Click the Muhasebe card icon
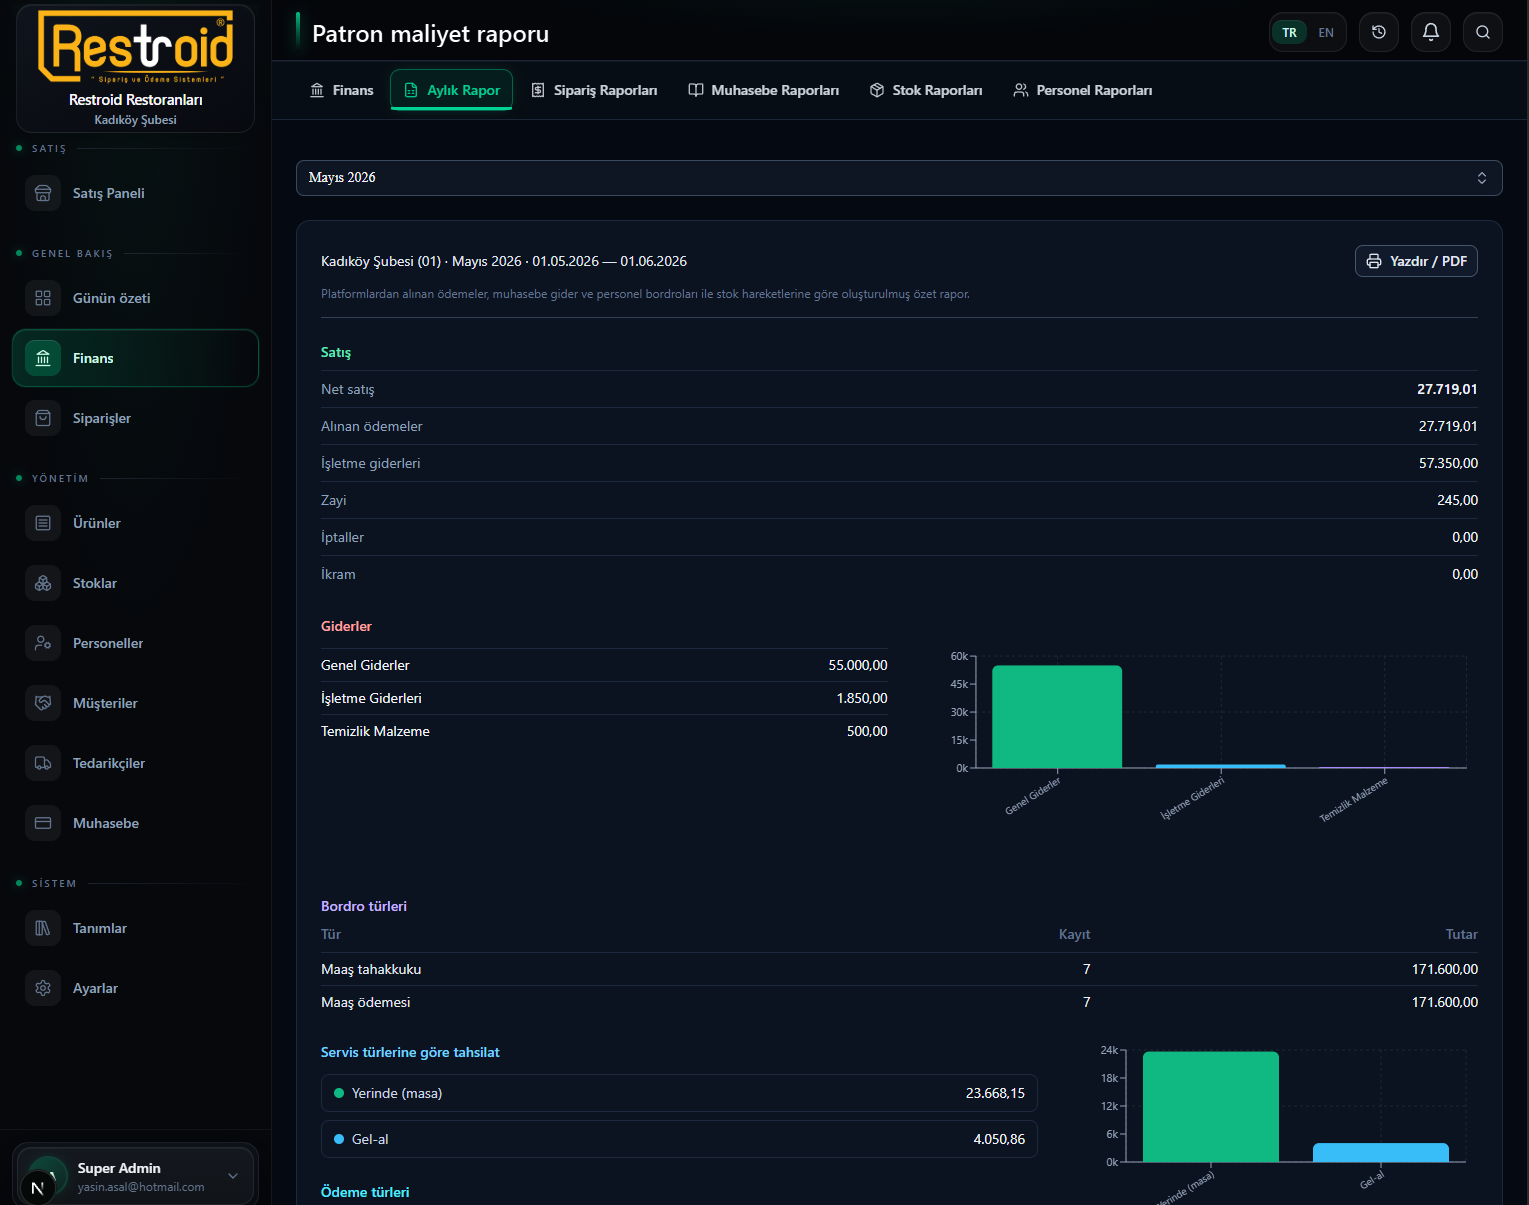1529x1205 pixels. click(x=43, y=823)
